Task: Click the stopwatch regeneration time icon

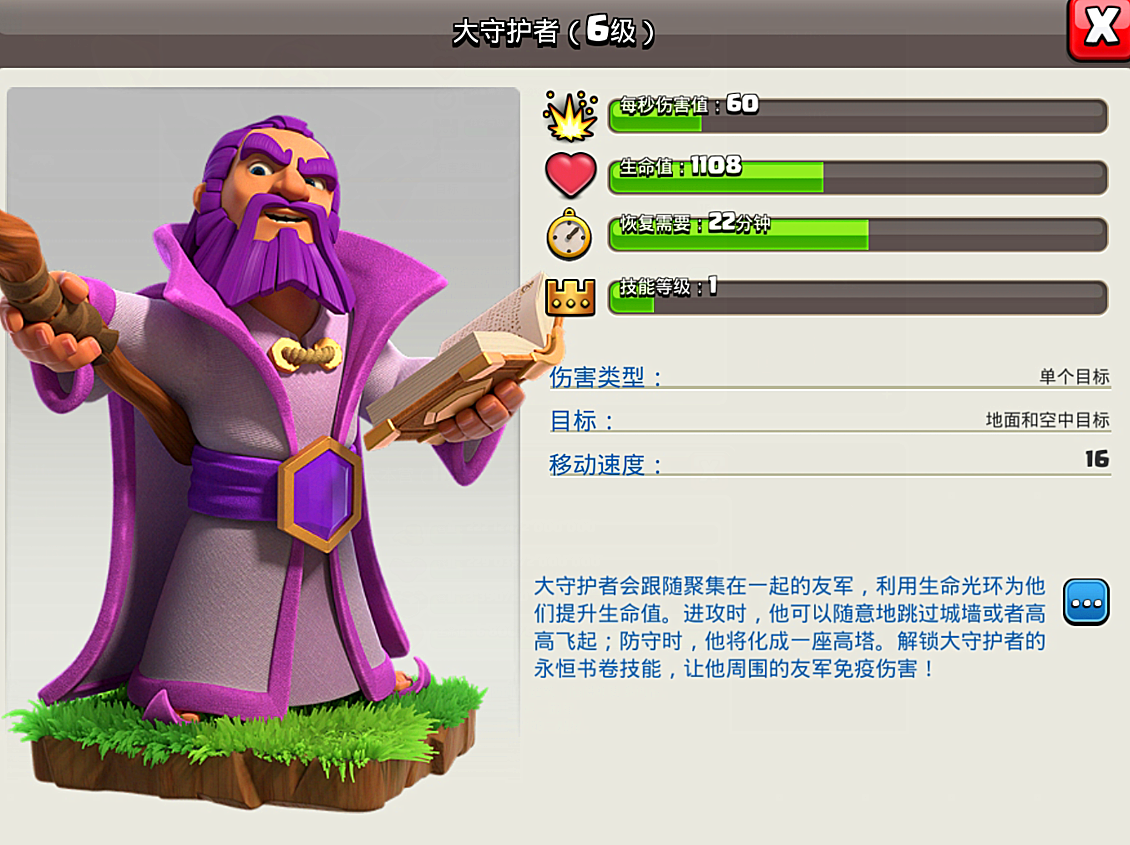Action: click(569, 234)
